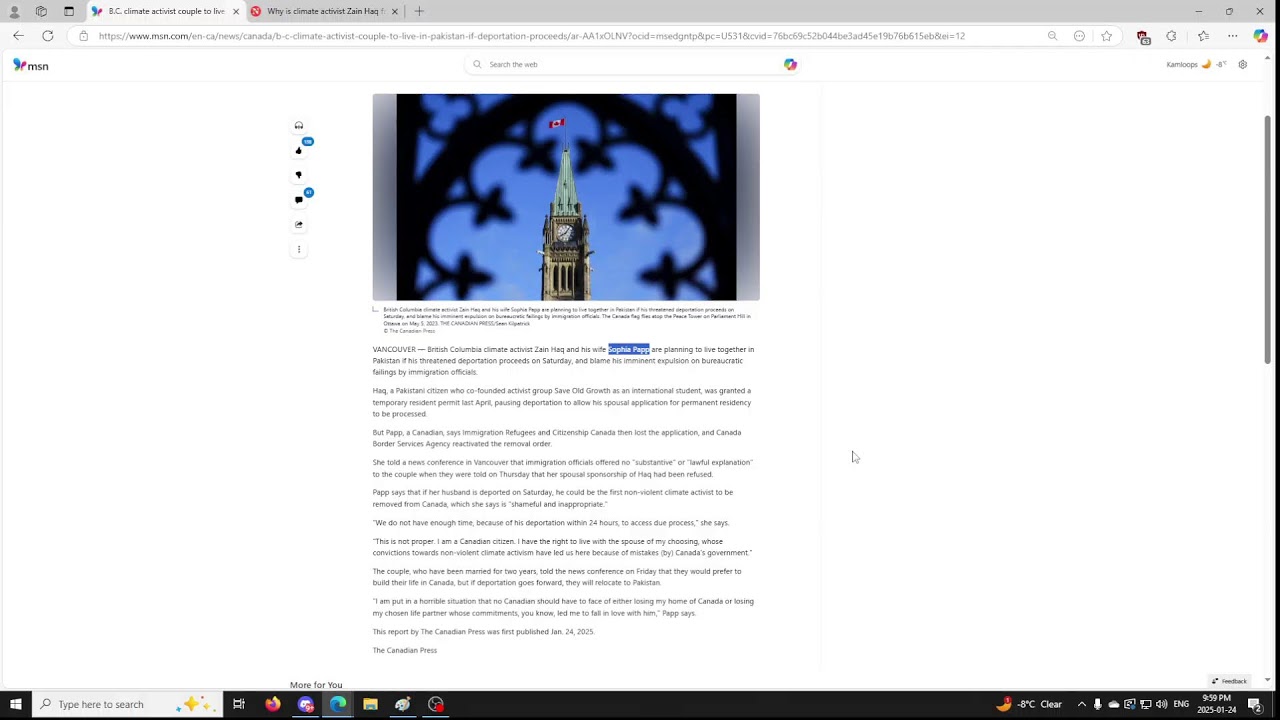This screenshot has width=1280, height=720.
Task: Click the Feedback button
Action: pyautogui.click(x=1229, y=681)
